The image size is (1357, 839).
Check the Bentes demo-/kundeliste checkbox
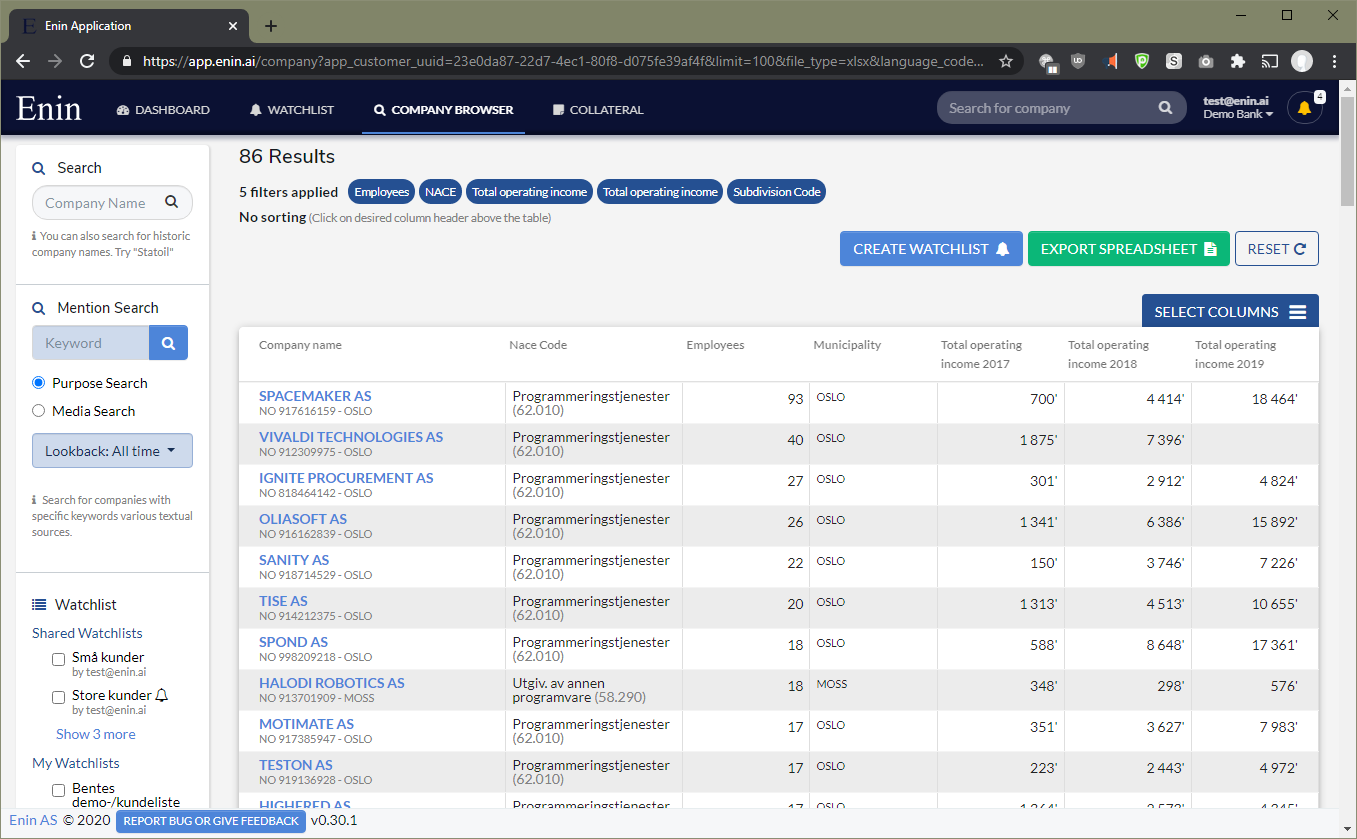coord(59,791)
